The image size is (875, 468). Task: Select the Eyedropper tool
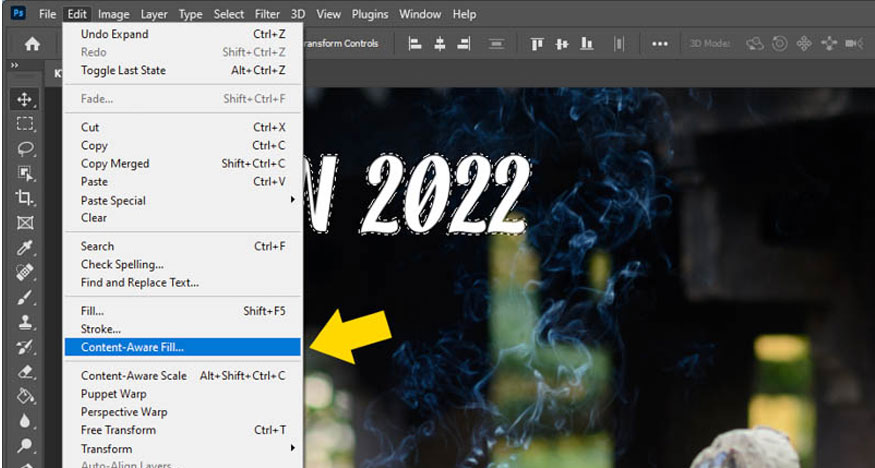pyautogui.click(x=25, y=248)
